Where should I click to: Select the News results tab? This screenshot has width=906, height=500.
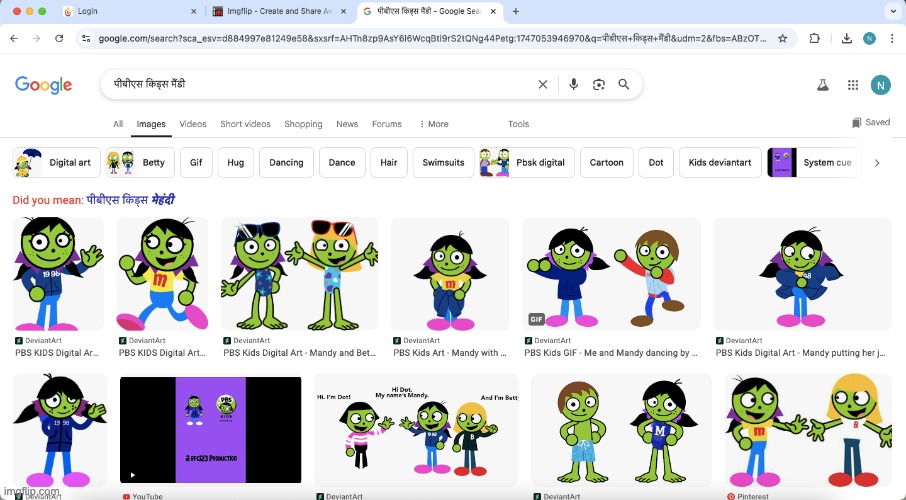pos(347,124)
